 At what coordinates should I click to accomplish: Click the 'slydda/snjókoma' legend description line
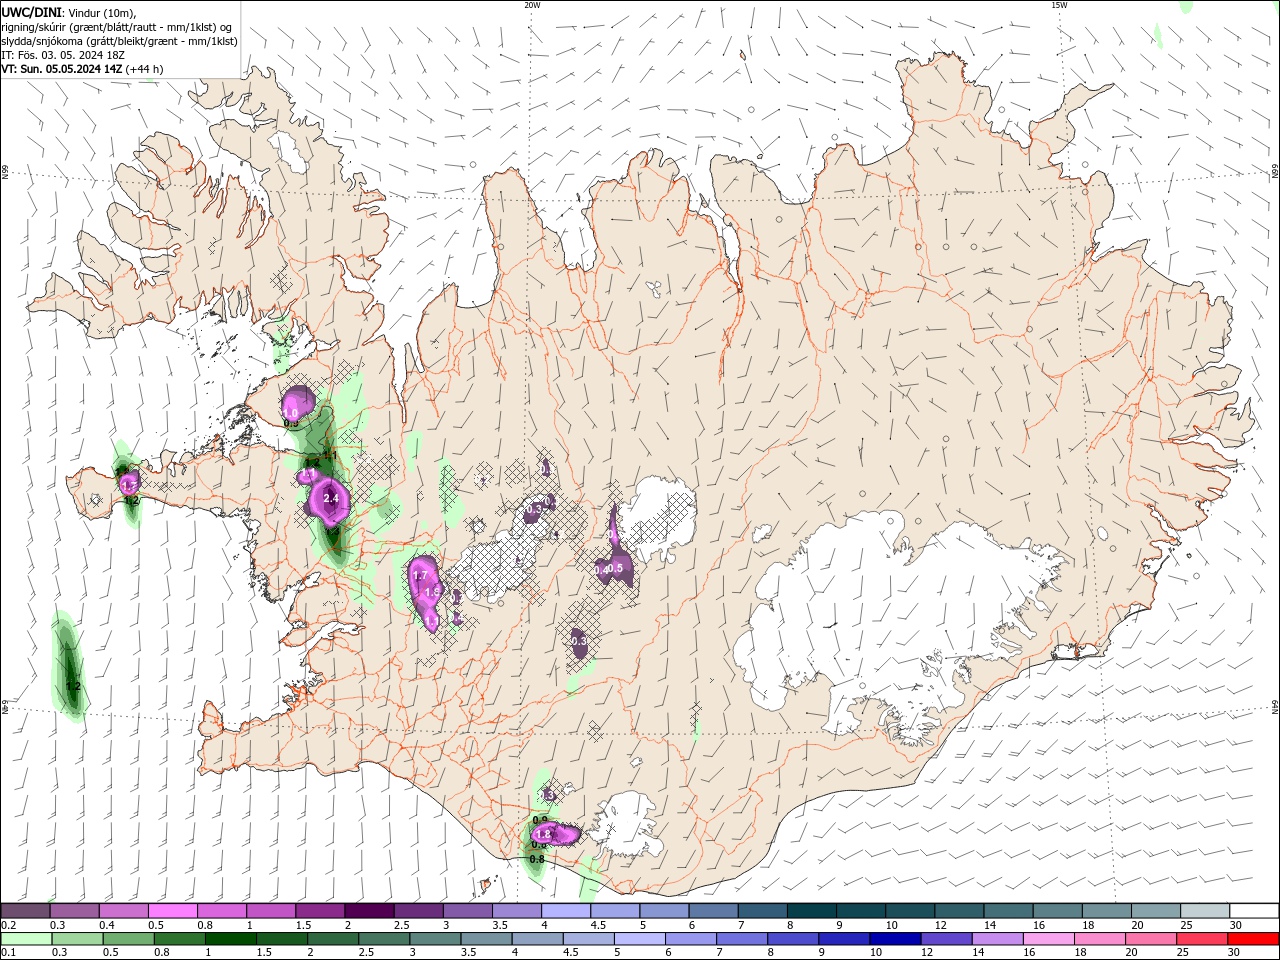click(x=119, y=41)
